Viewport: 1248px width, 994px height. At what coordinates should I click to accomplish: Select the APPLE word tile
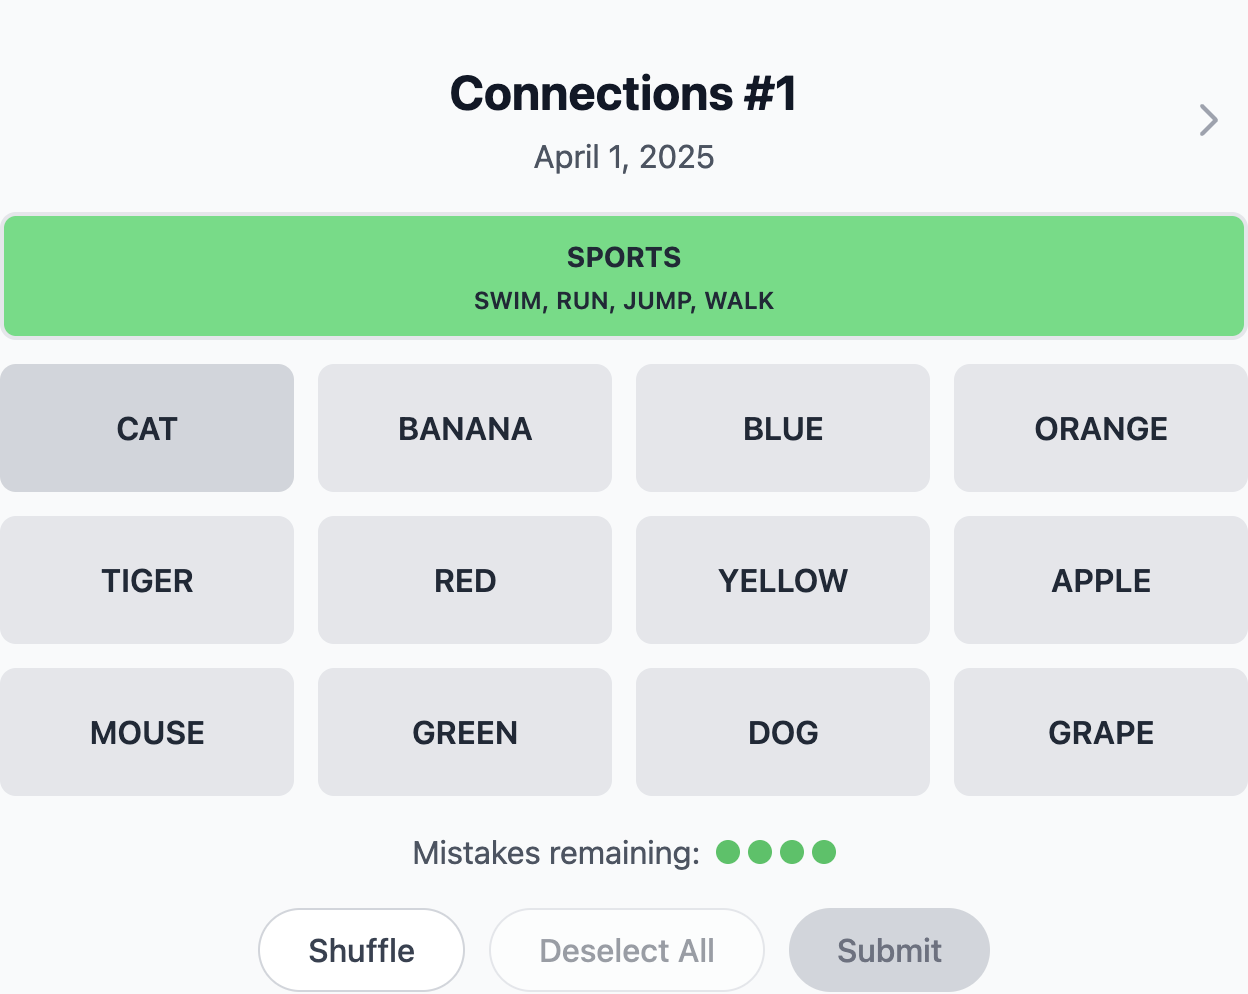pos(1100,580)
